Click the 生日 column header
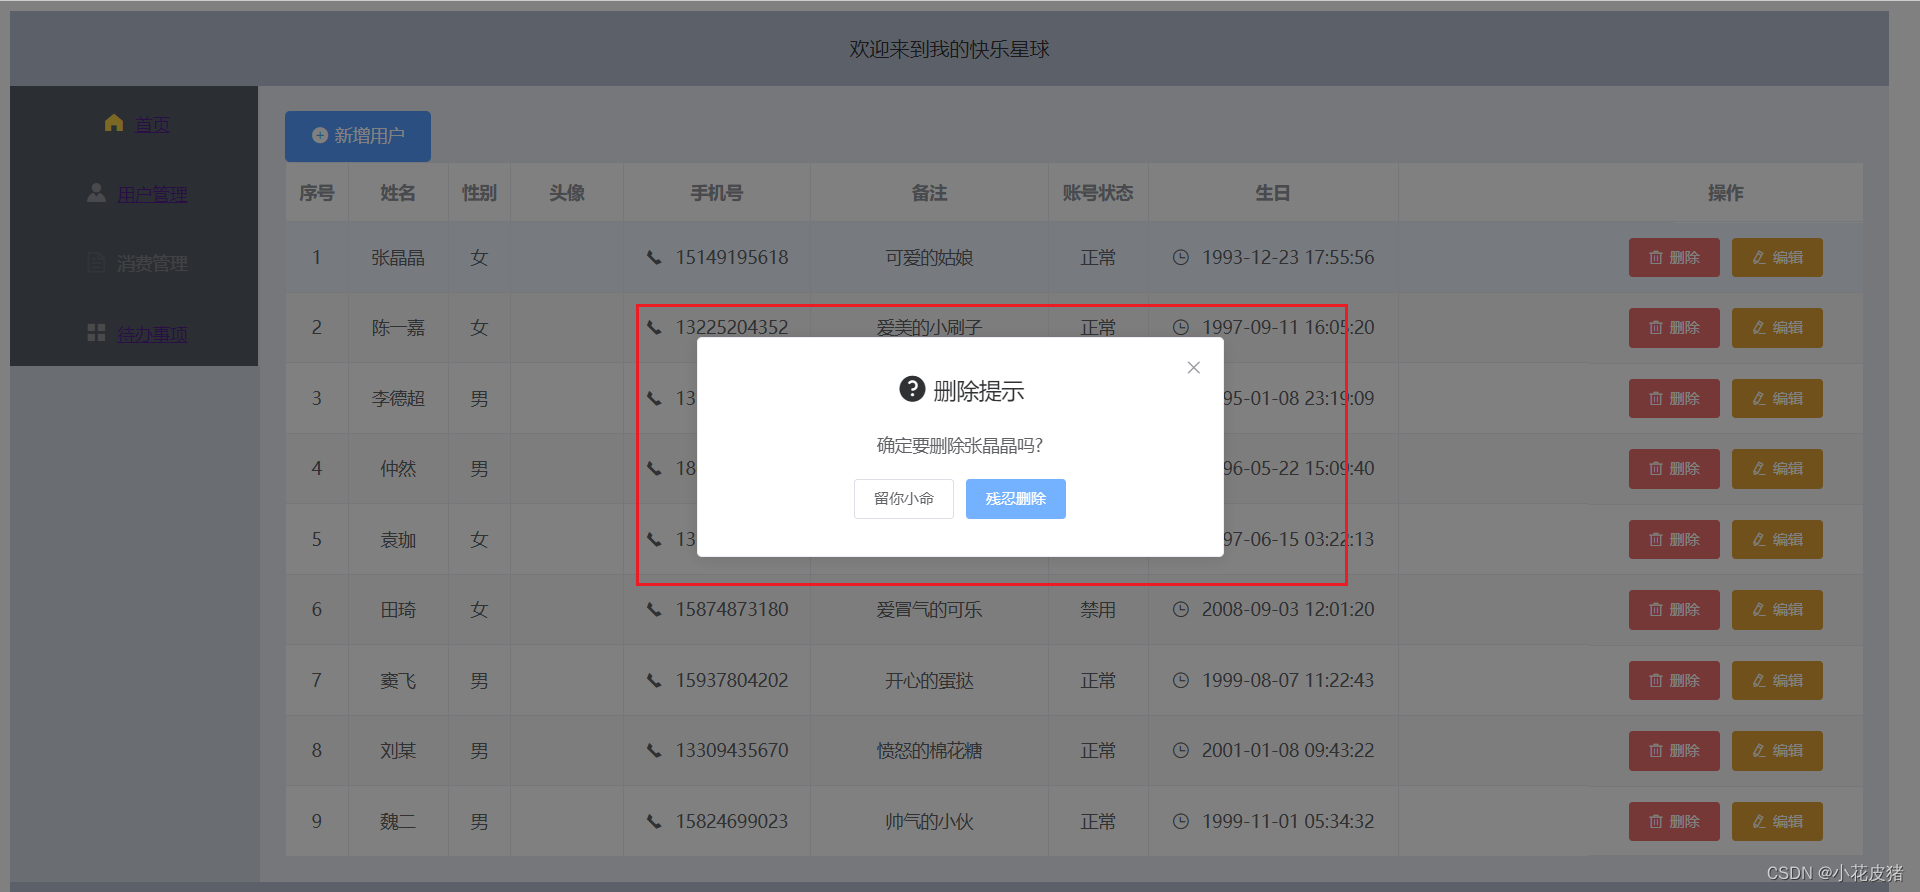This screenshot has width=1920, height=892. (x=1273, y=193)
